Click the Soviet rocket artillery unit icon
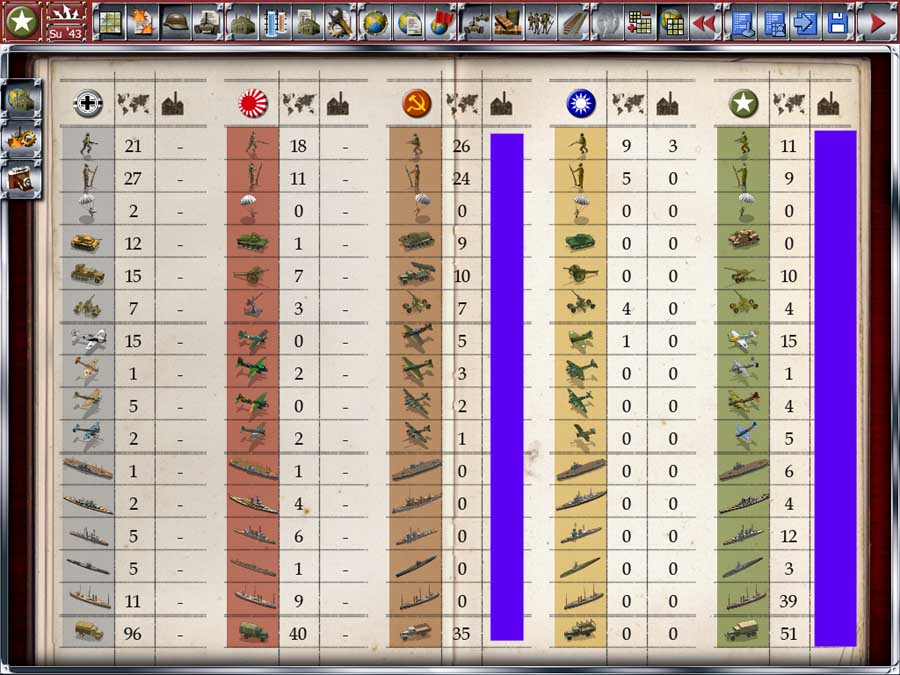 click(x=417, y=275)
